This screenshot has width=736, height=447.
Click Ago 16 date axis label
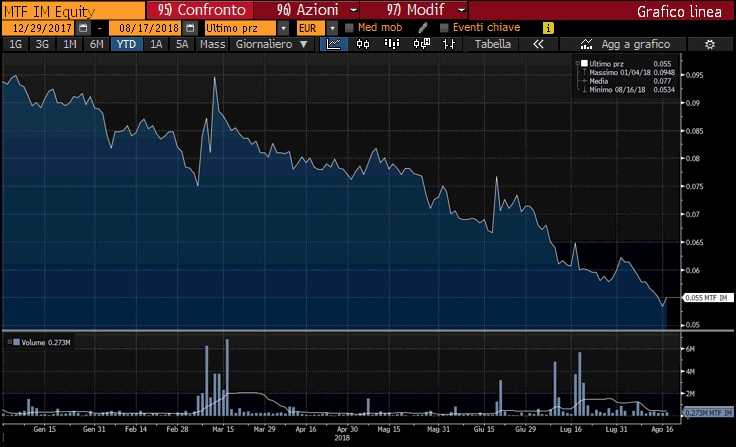click(662, 429)
